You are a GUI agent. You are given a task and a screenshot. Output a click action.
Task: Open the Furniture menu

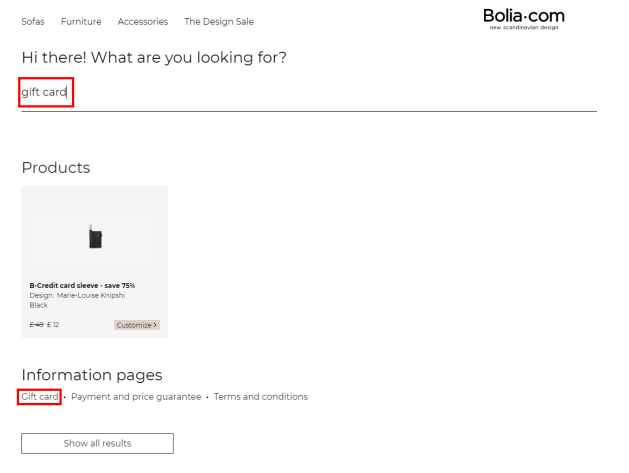pyautogui.click(x=81, y=21)
